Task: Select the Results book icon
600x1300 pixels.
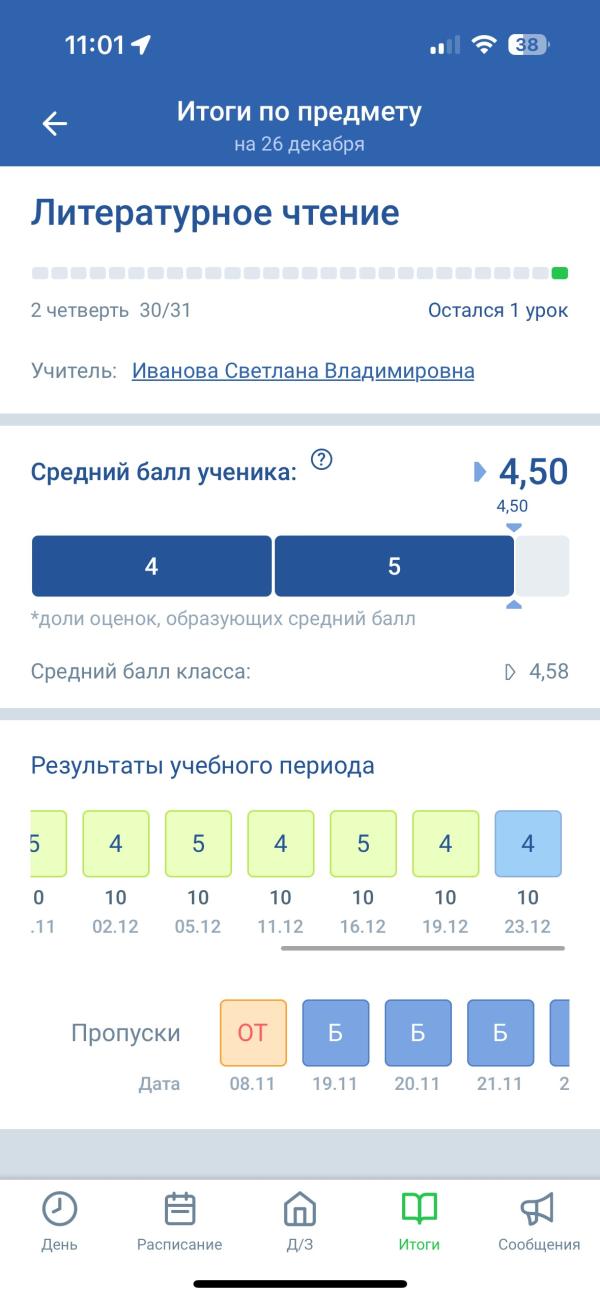Action: pyautogui.click(x=419, y=1210)
